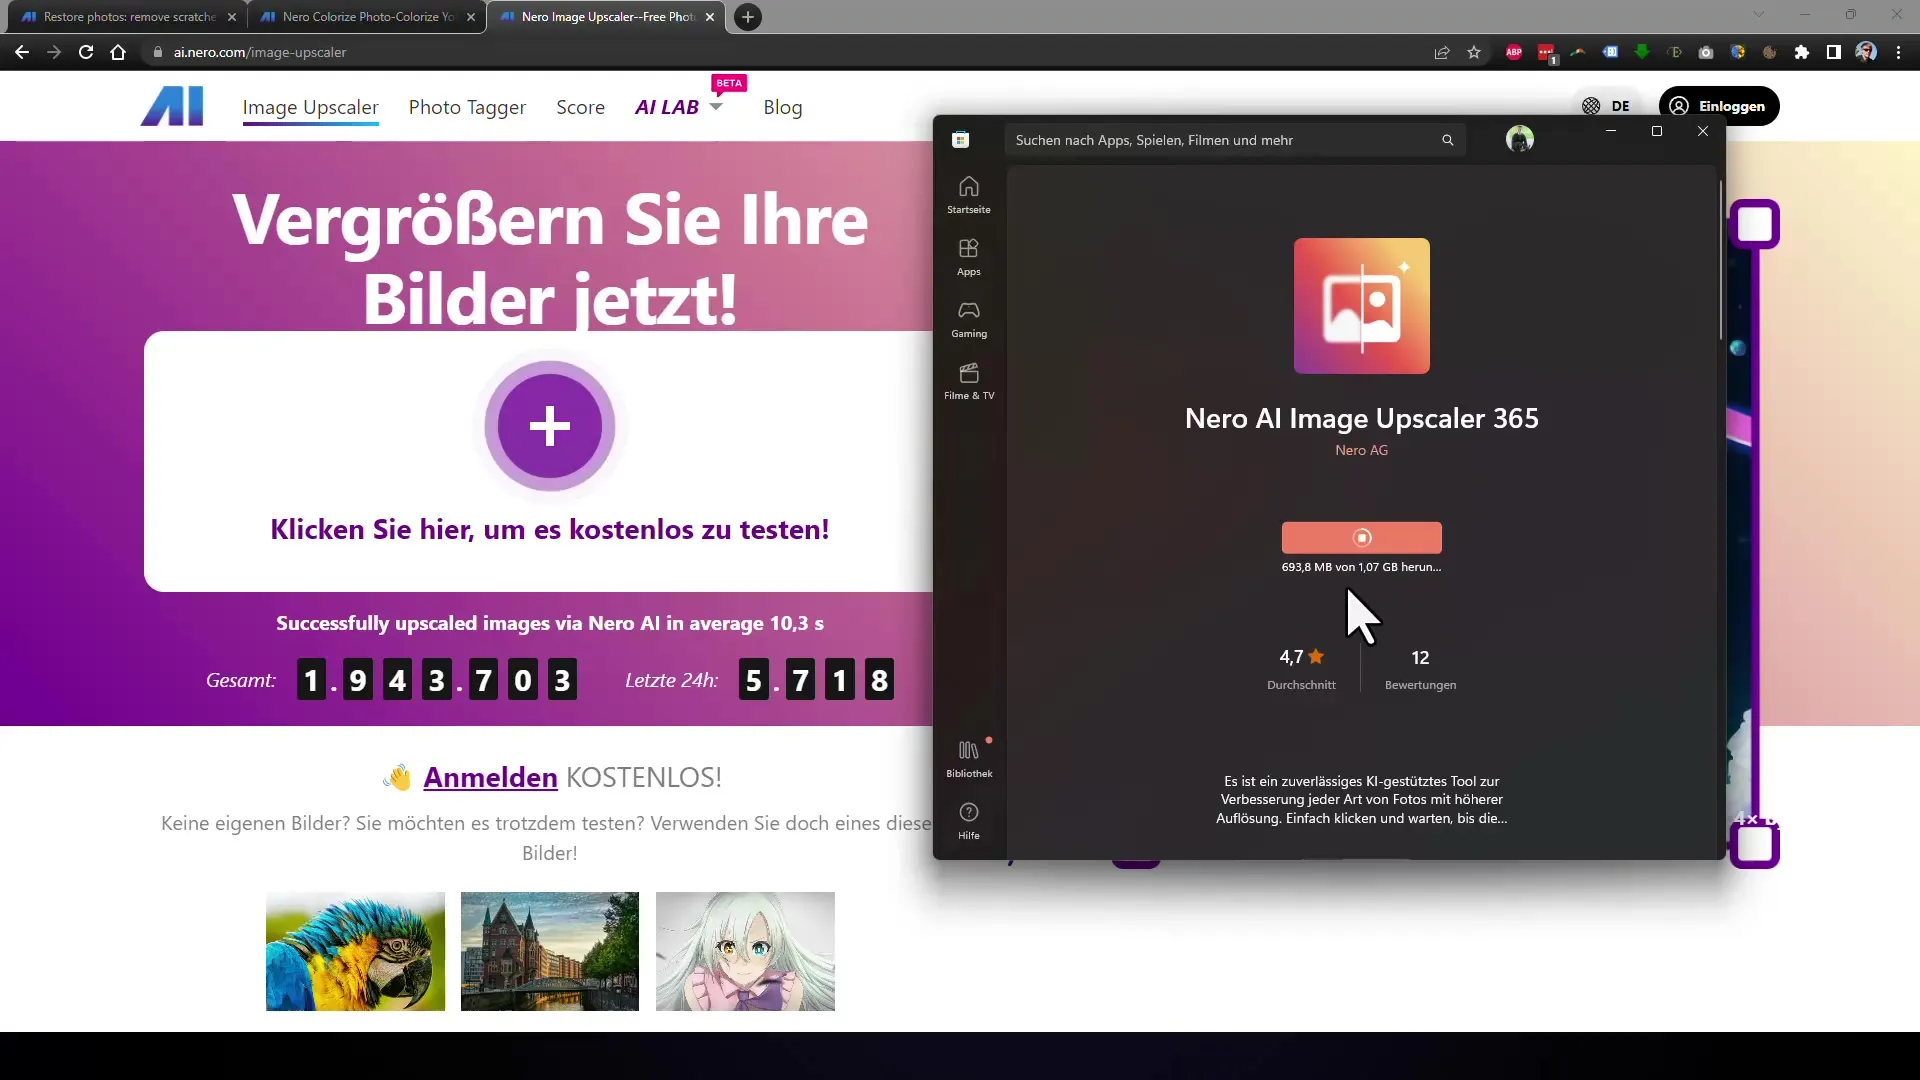Open the Microsoft Store user profile avatar

1520,139
